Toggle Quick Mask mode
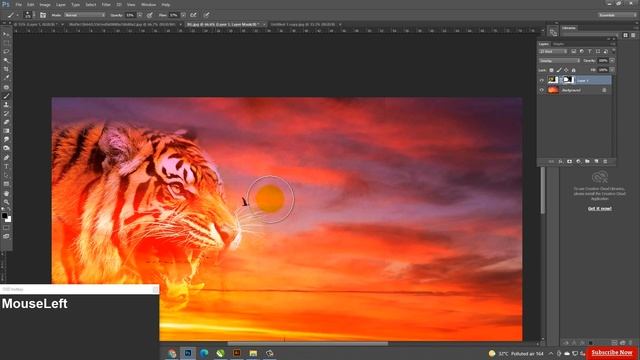The width and height of the screenshot is (640, 360). 6,228
